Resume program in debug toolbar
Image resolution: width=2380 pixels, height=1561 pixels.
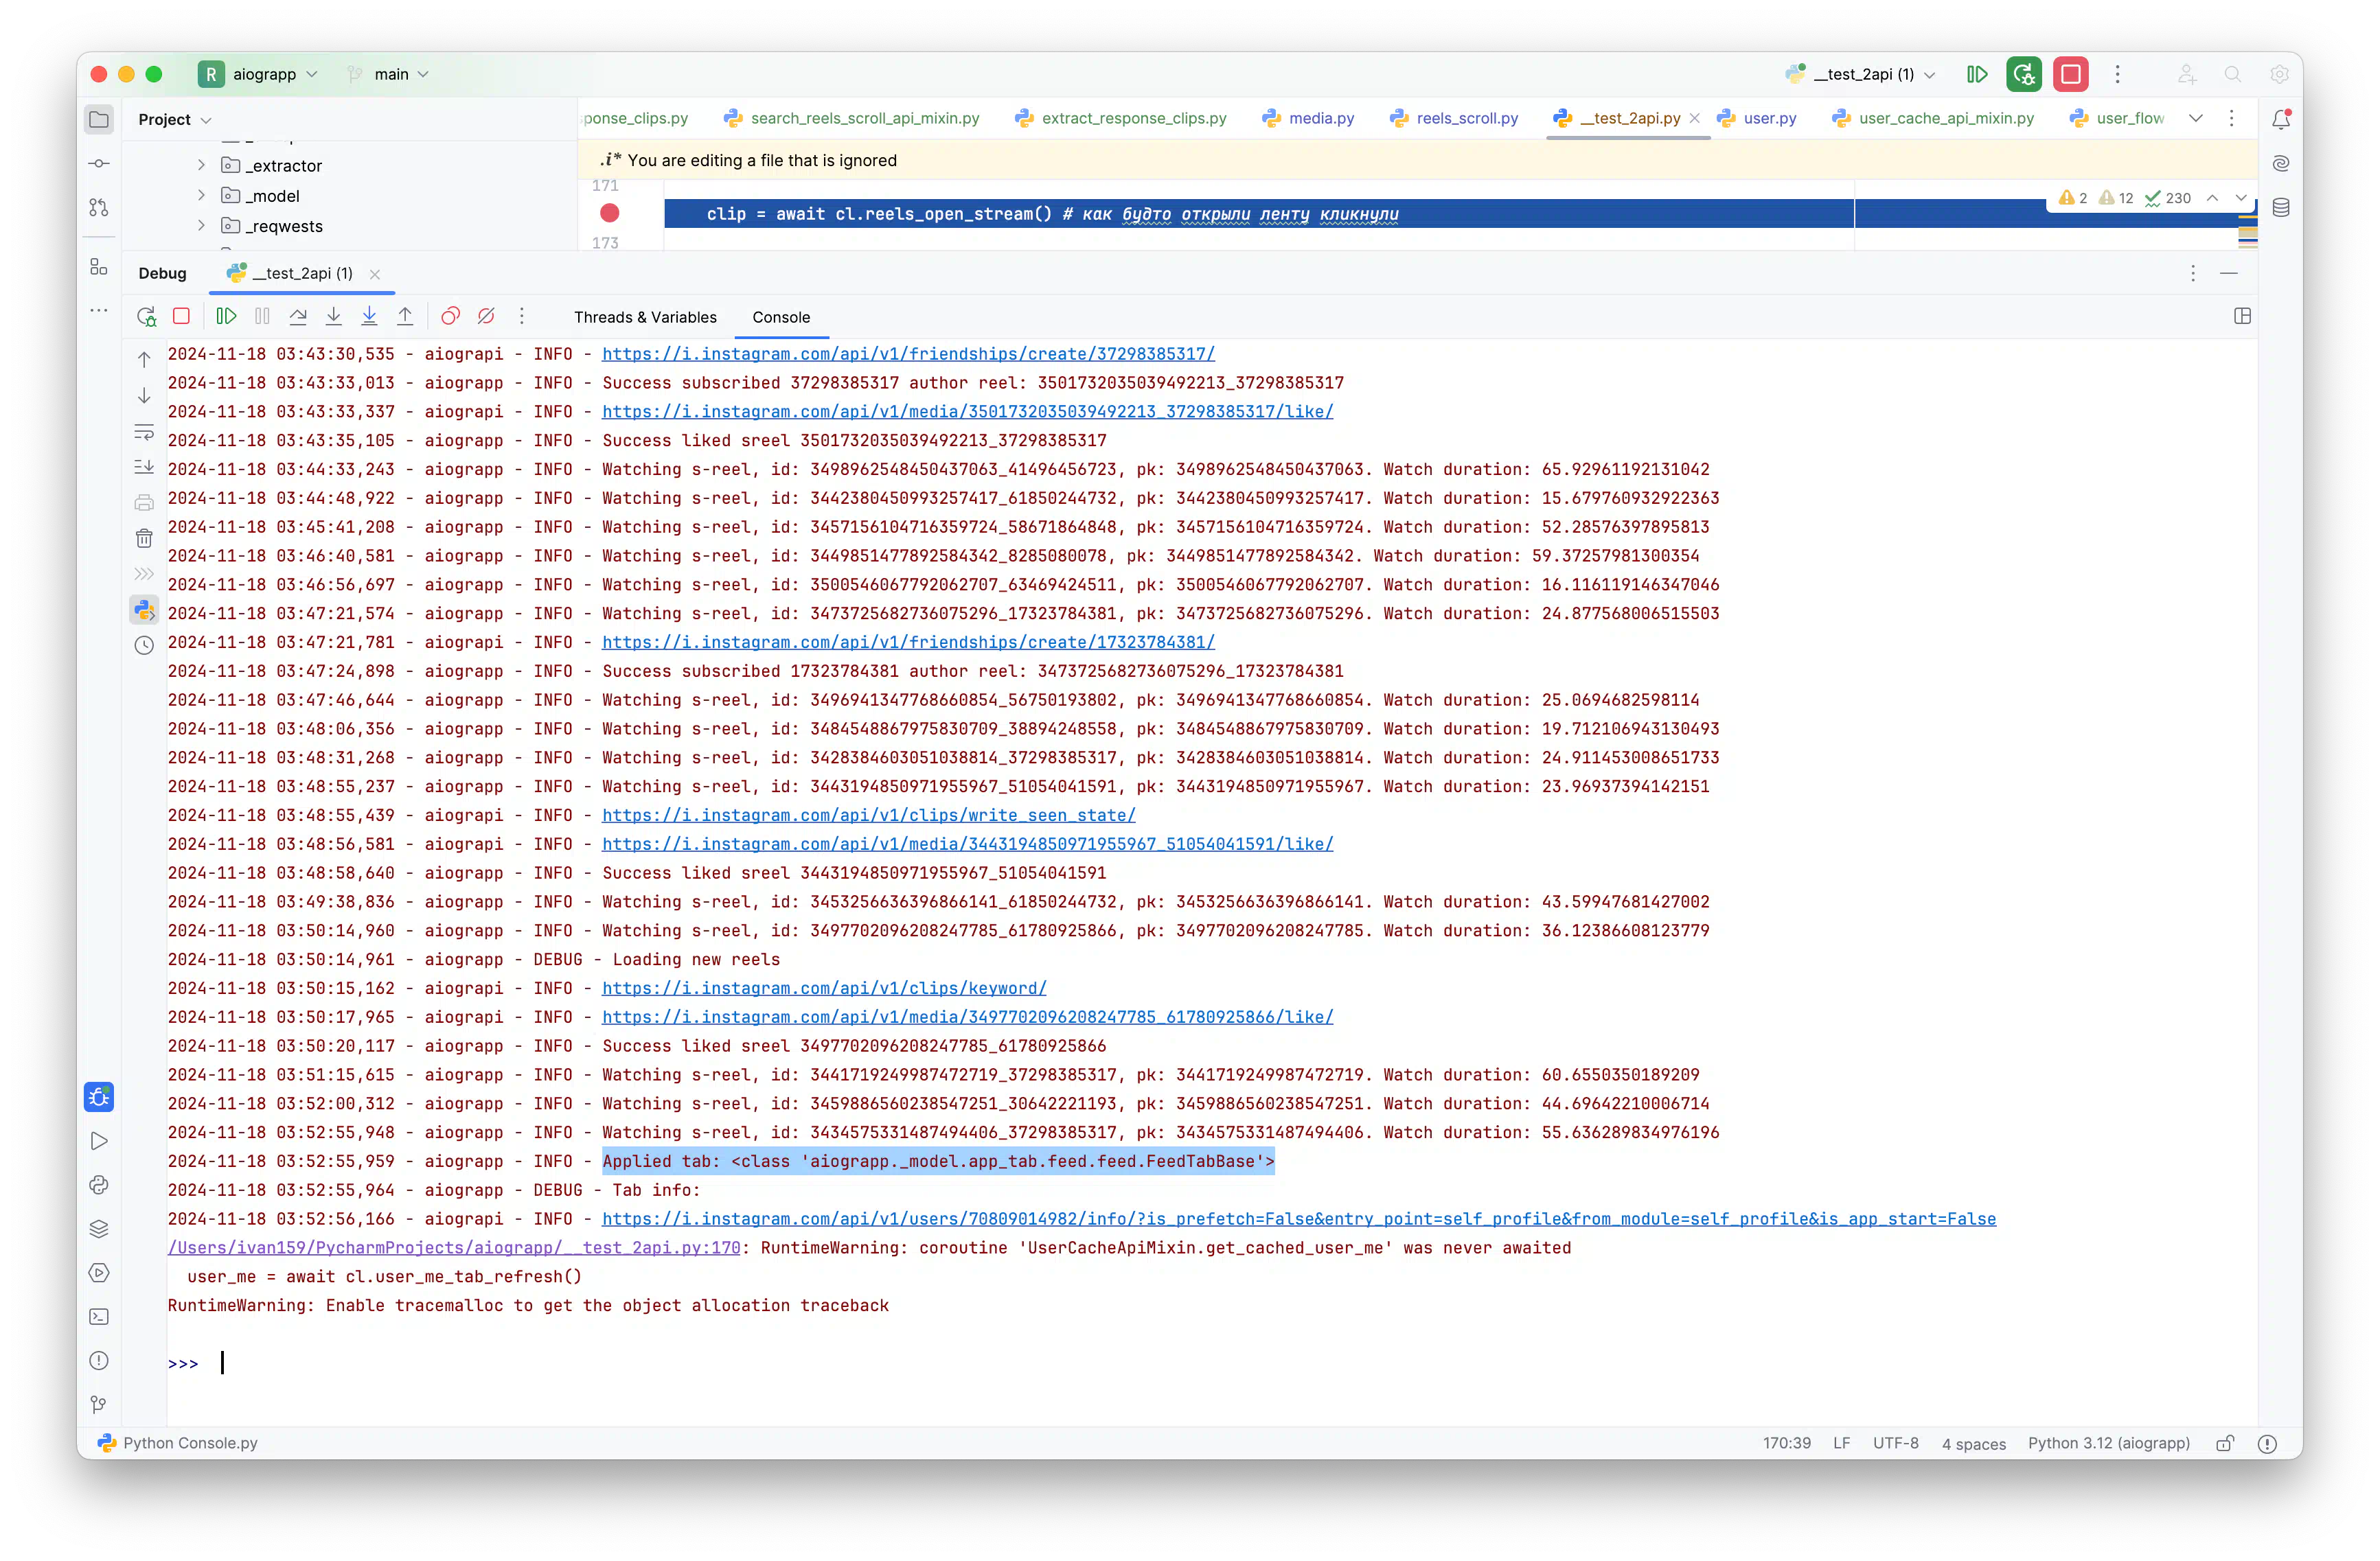(226, 316)
